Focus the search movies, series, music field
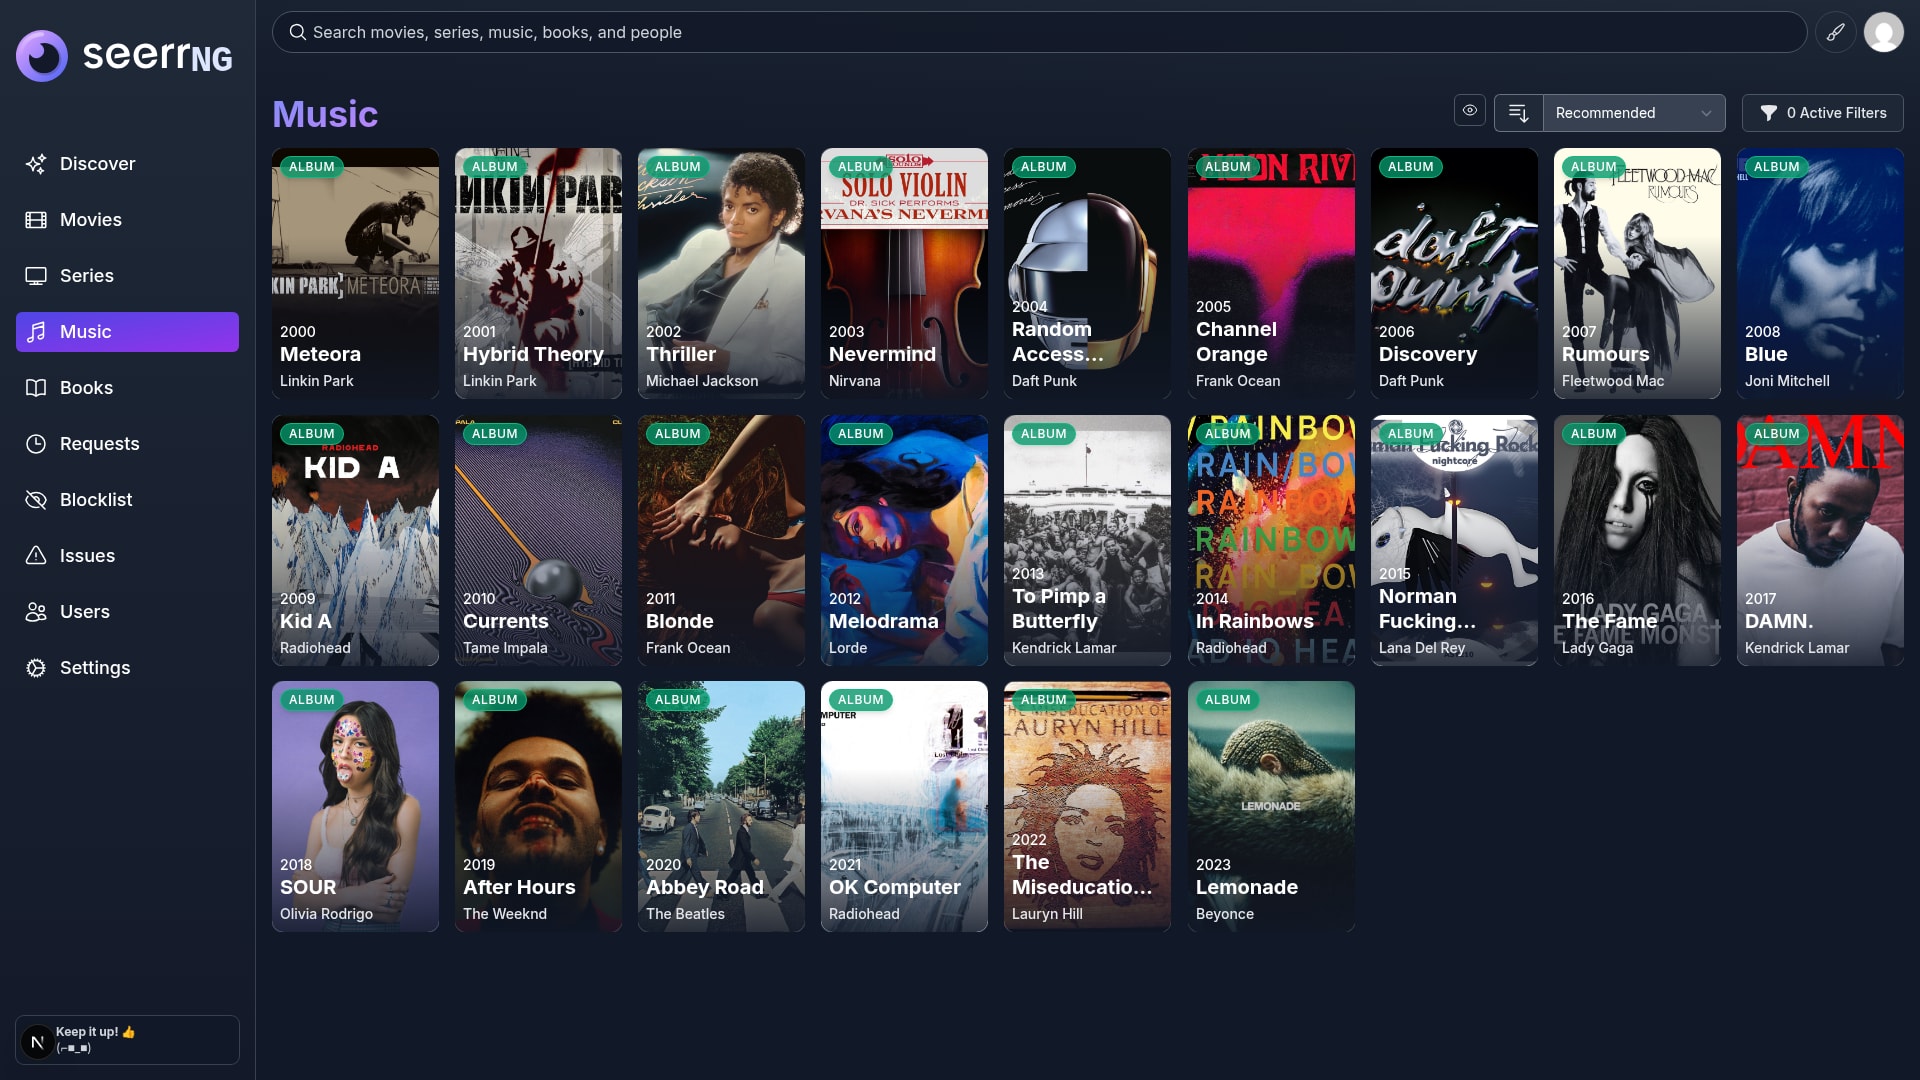The image size is (1920, 1080). click(x=1039, y=32)
